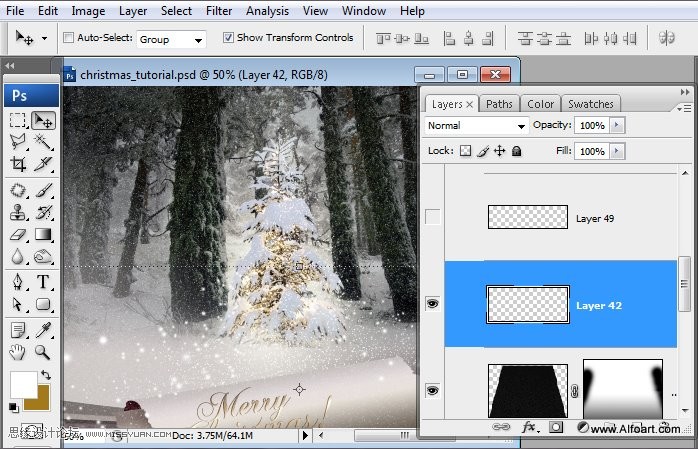This screenshot has height=449, width=698.
Task: Open the Opacity slider arrow
Action: [617, 125]
